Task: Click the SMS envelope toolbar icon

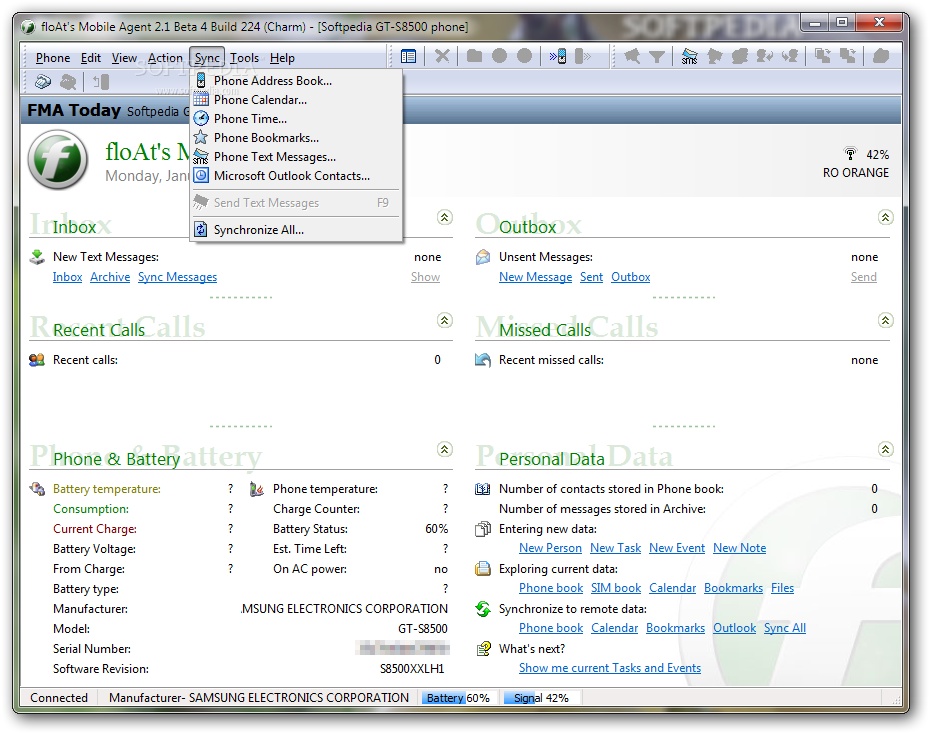Action: tap(689, 56)
